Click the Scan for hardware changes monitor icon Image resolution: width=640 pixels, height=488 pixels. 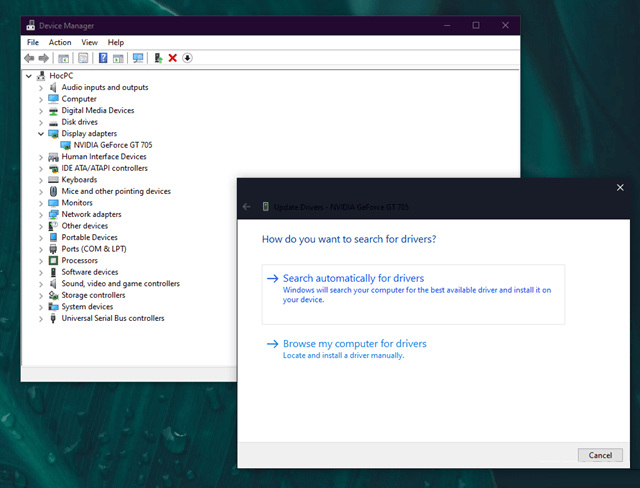click(138, 58)
